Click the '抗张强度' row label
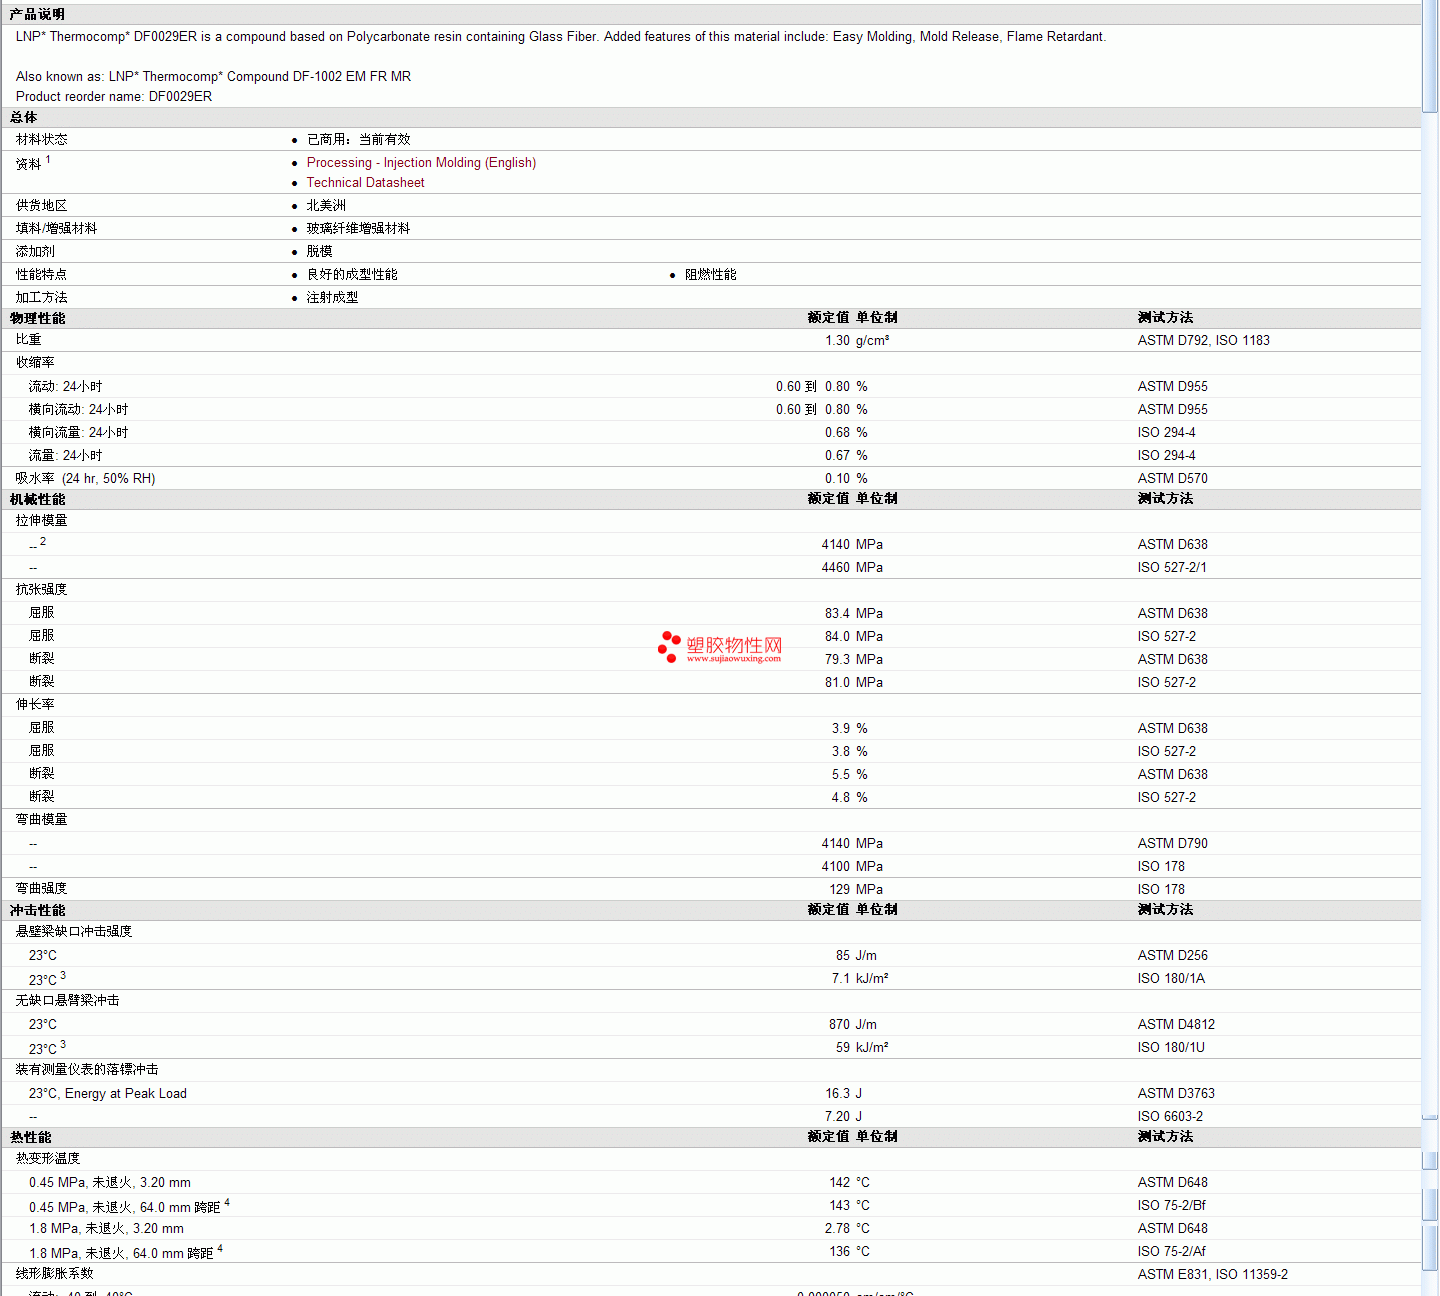1440x1296 pixels. point(42,590)
